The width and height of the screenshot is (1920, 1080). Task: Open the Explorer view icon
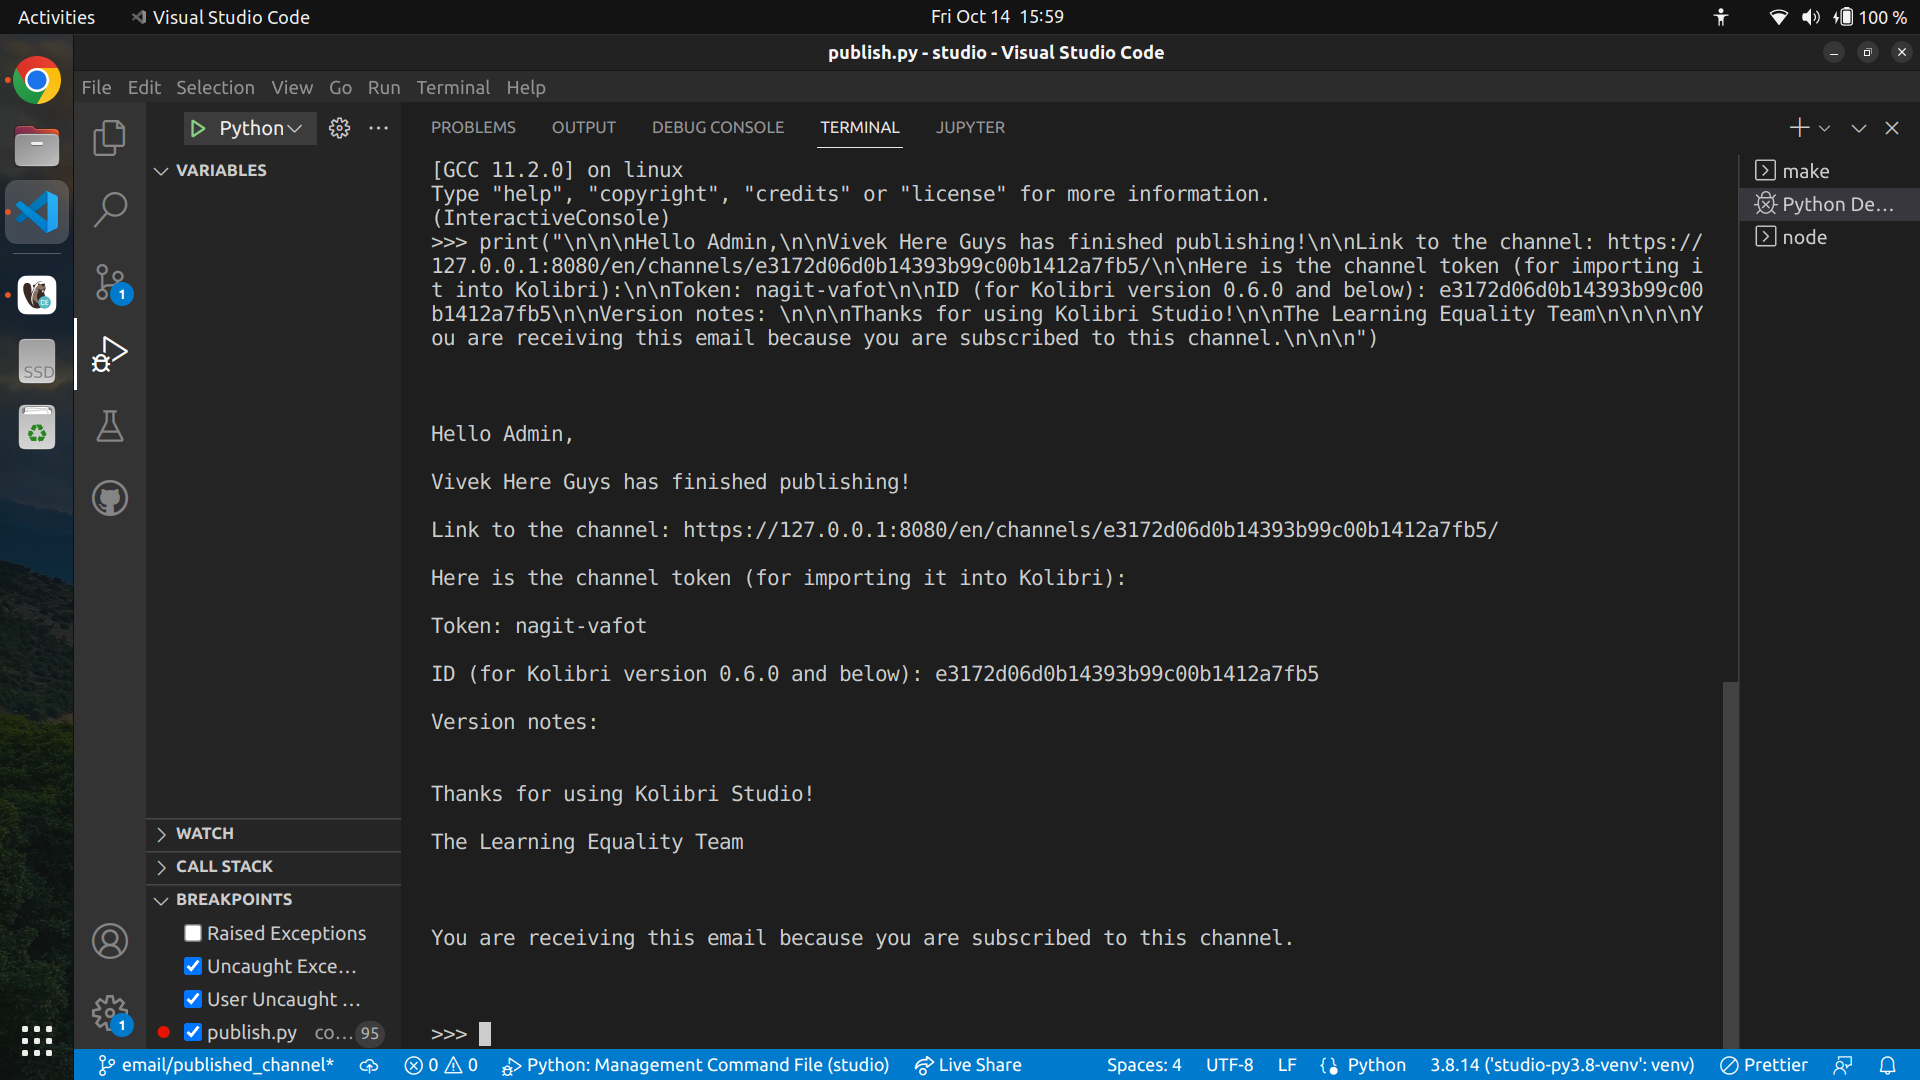point(109,137)
